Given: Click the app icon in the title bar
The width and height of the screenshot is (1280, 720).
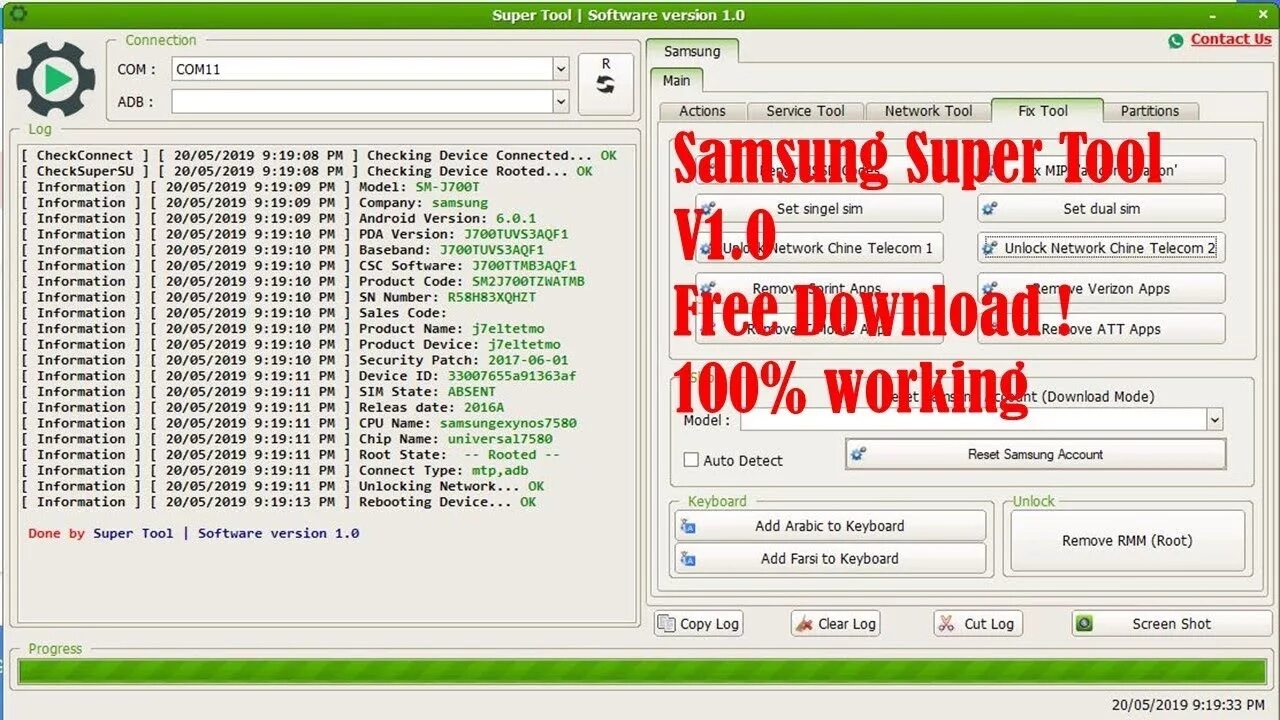Looking at the screenshot, I should pos(17,14).
